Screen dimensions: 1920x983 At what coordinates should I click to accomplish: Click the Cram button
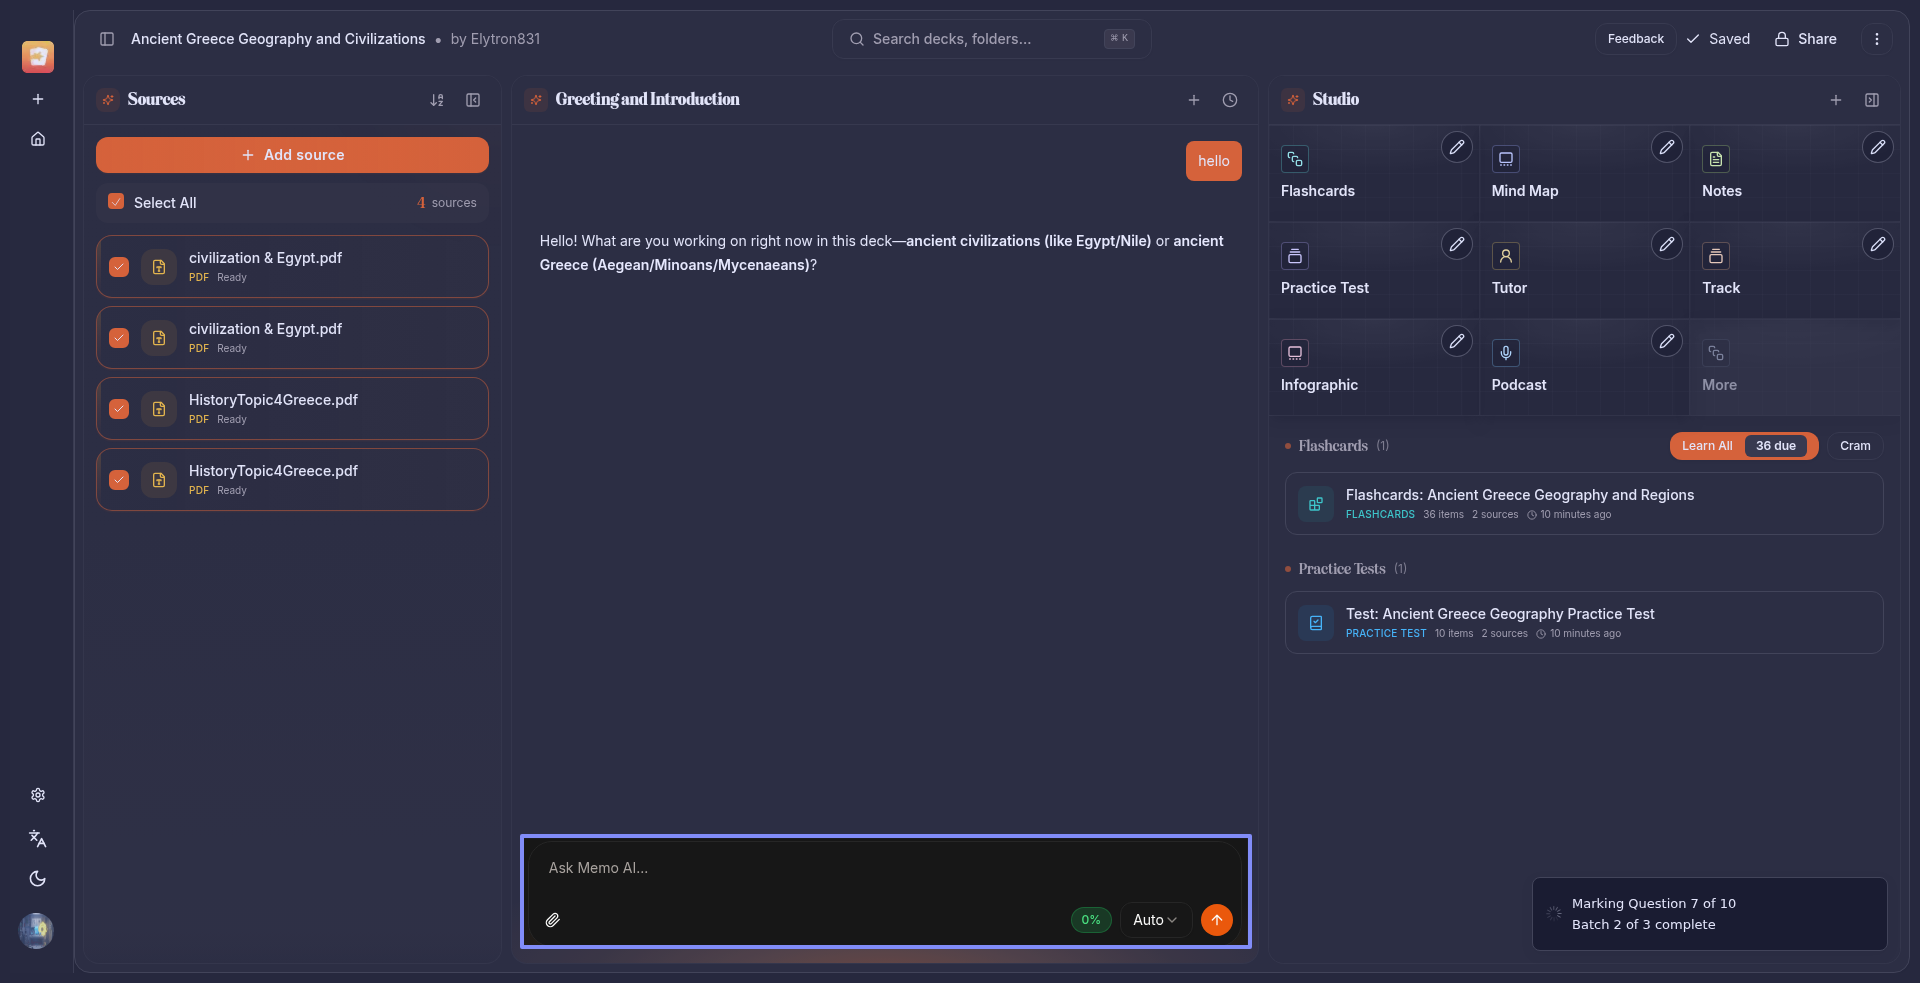click(1854, 446)
